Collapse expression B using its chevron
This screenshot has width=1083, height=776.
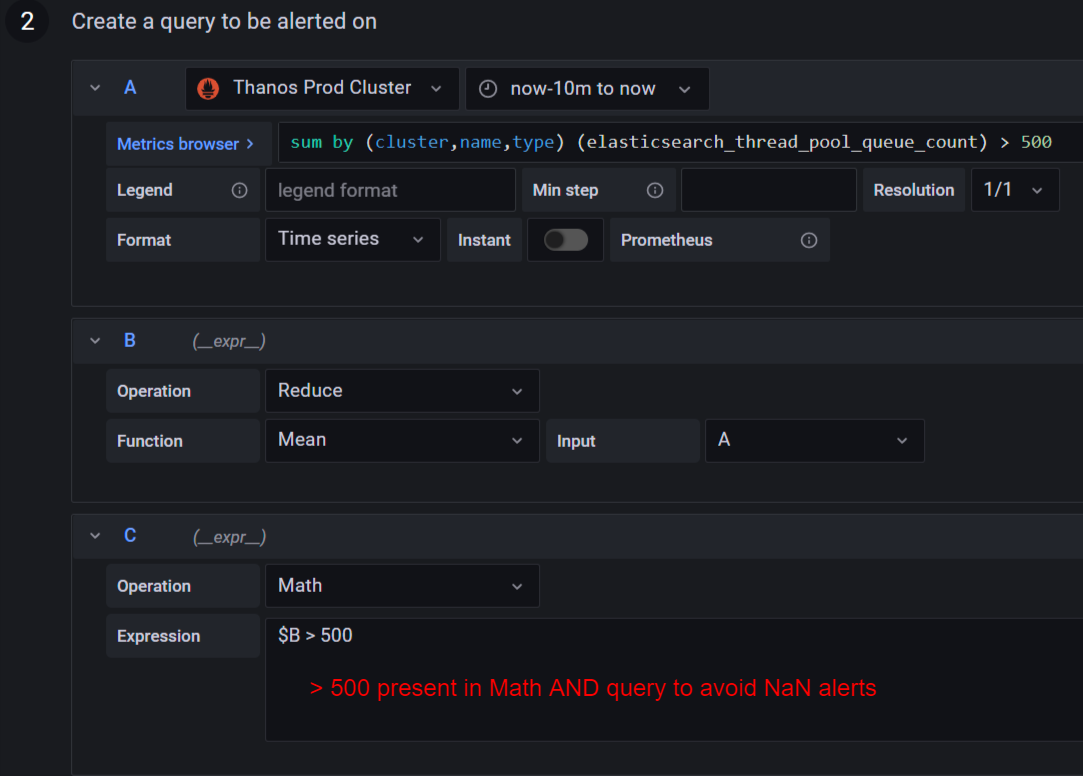(94, 340)
